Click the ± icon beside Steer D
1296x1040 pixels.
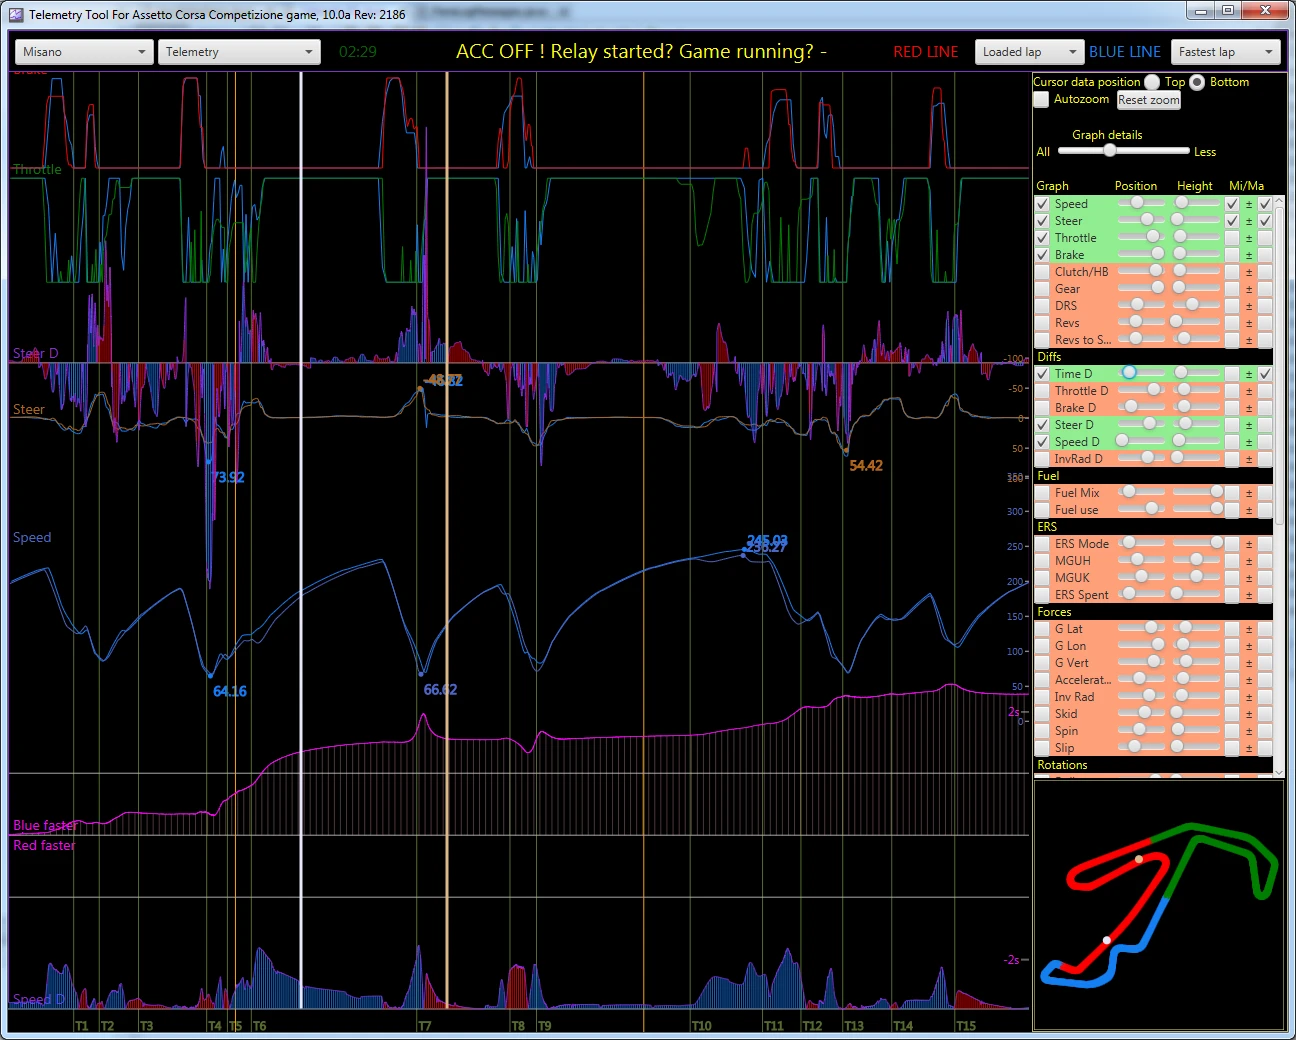point(1248,424)
